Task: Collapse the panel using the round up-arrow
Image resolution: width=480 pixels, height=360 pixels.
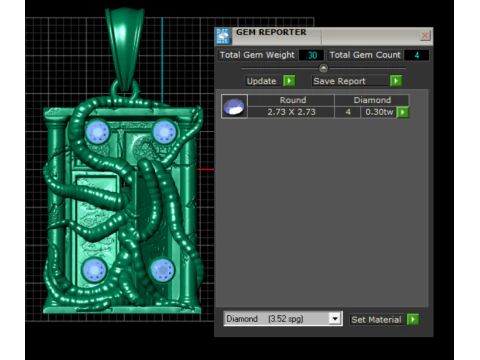Action: coord(323,68)
